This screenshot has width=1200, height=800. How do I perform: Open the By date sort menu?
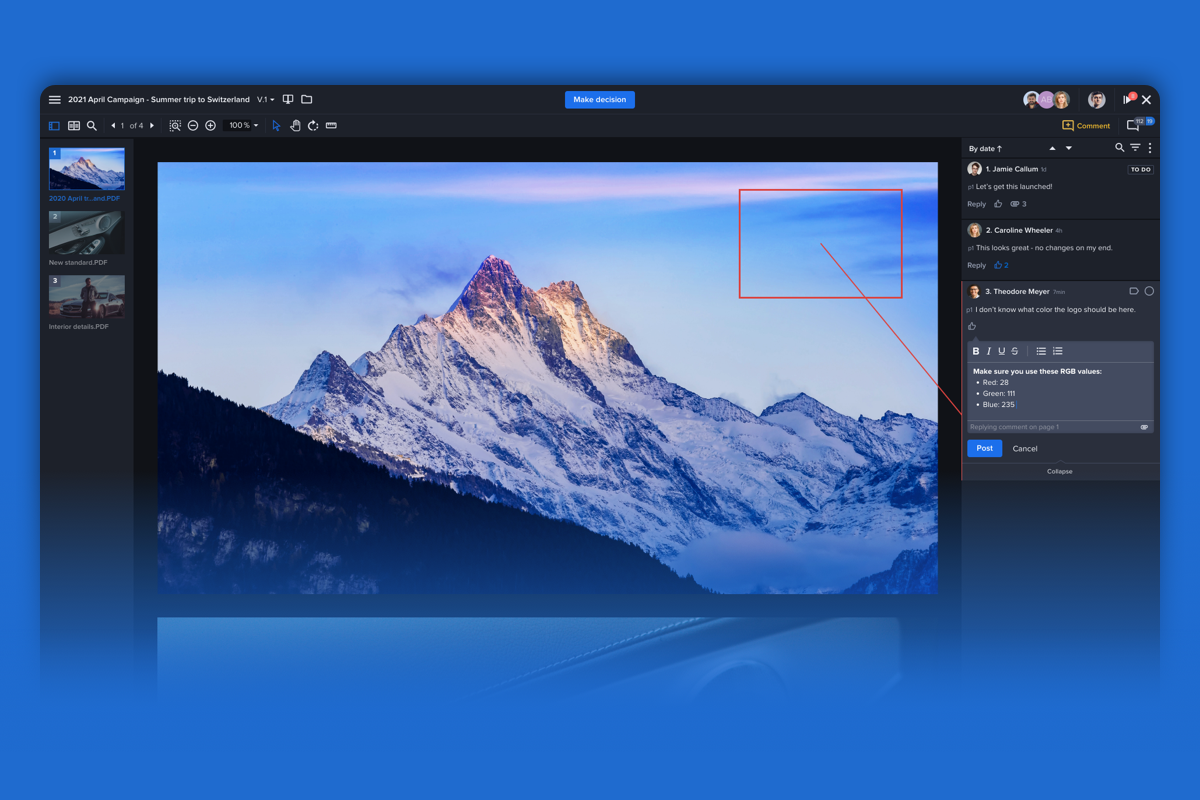tap(985, 147)
